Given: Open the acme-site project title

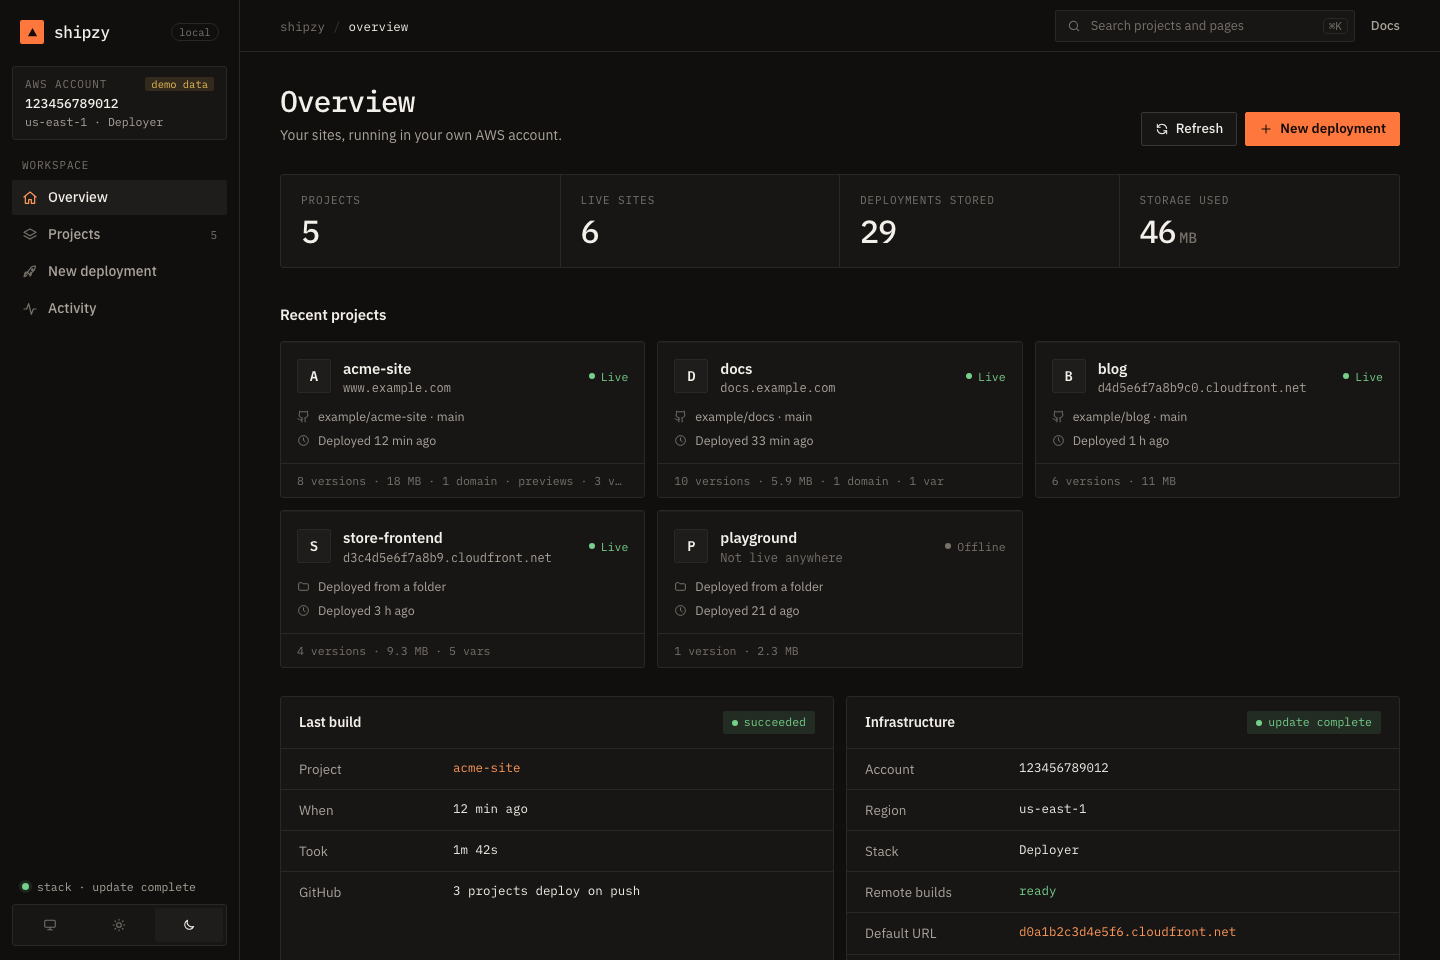Looking at the screenshot, I should [377, 369].
